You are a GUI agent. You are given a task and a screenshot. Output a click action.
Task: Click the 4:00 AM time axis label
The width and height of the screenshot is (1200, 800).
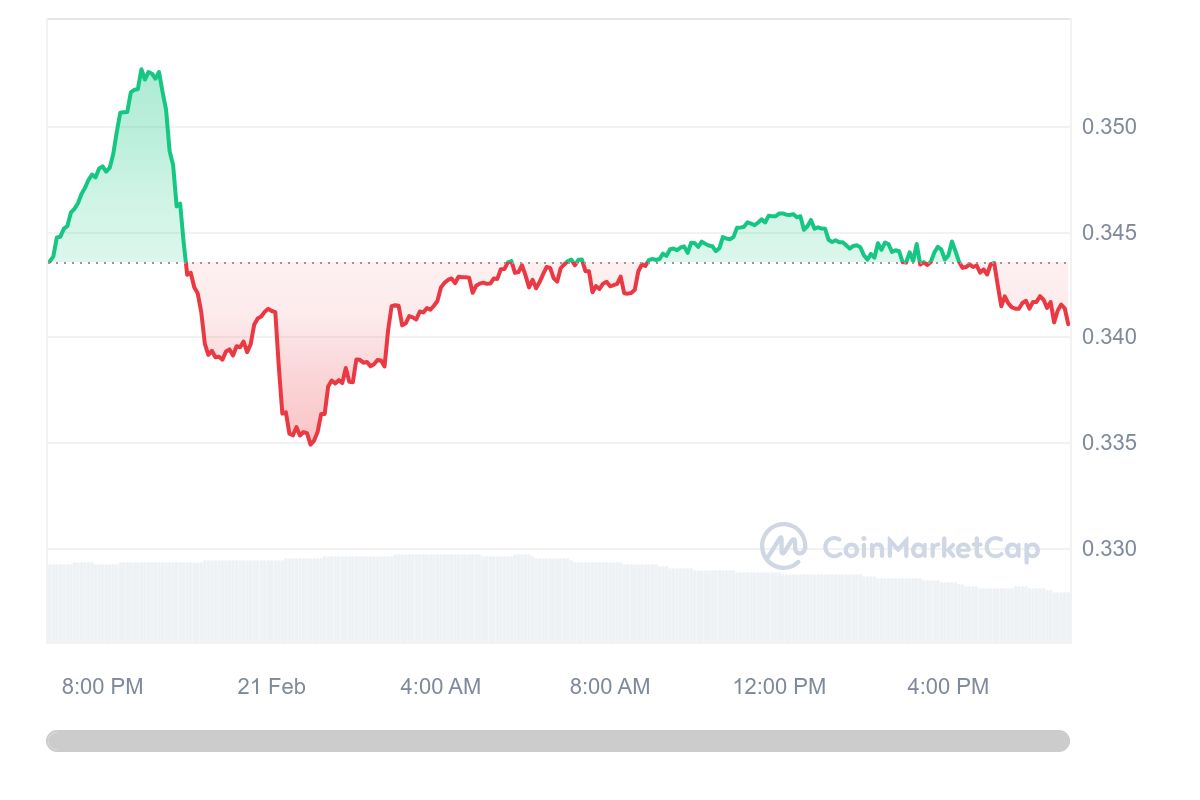point(440,687)
